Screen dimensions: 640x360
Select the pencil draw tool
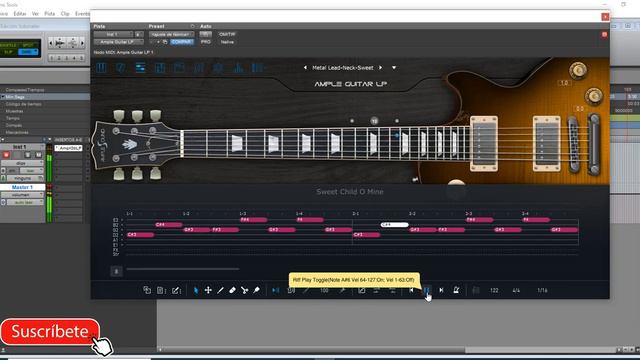(x=220, y=290)
